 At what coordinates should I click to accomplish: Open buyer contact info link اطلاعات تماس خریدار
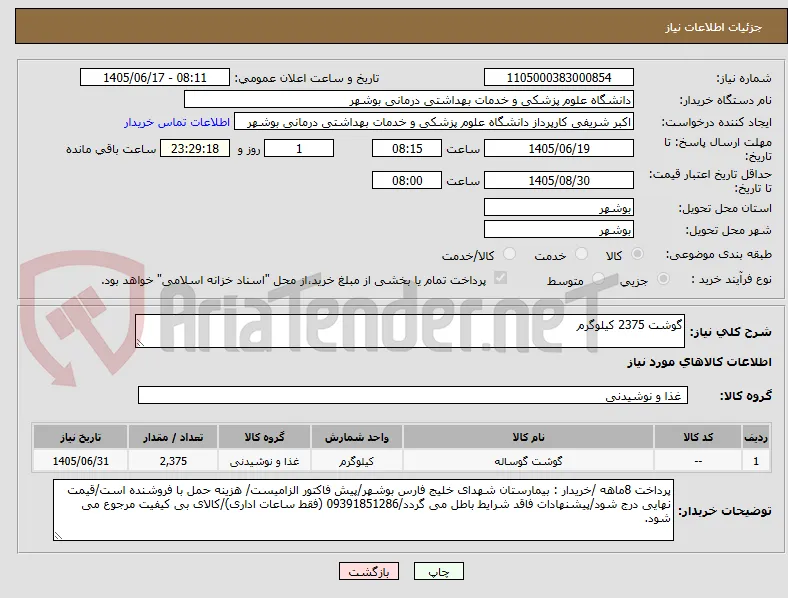click(x=177, y=122)
